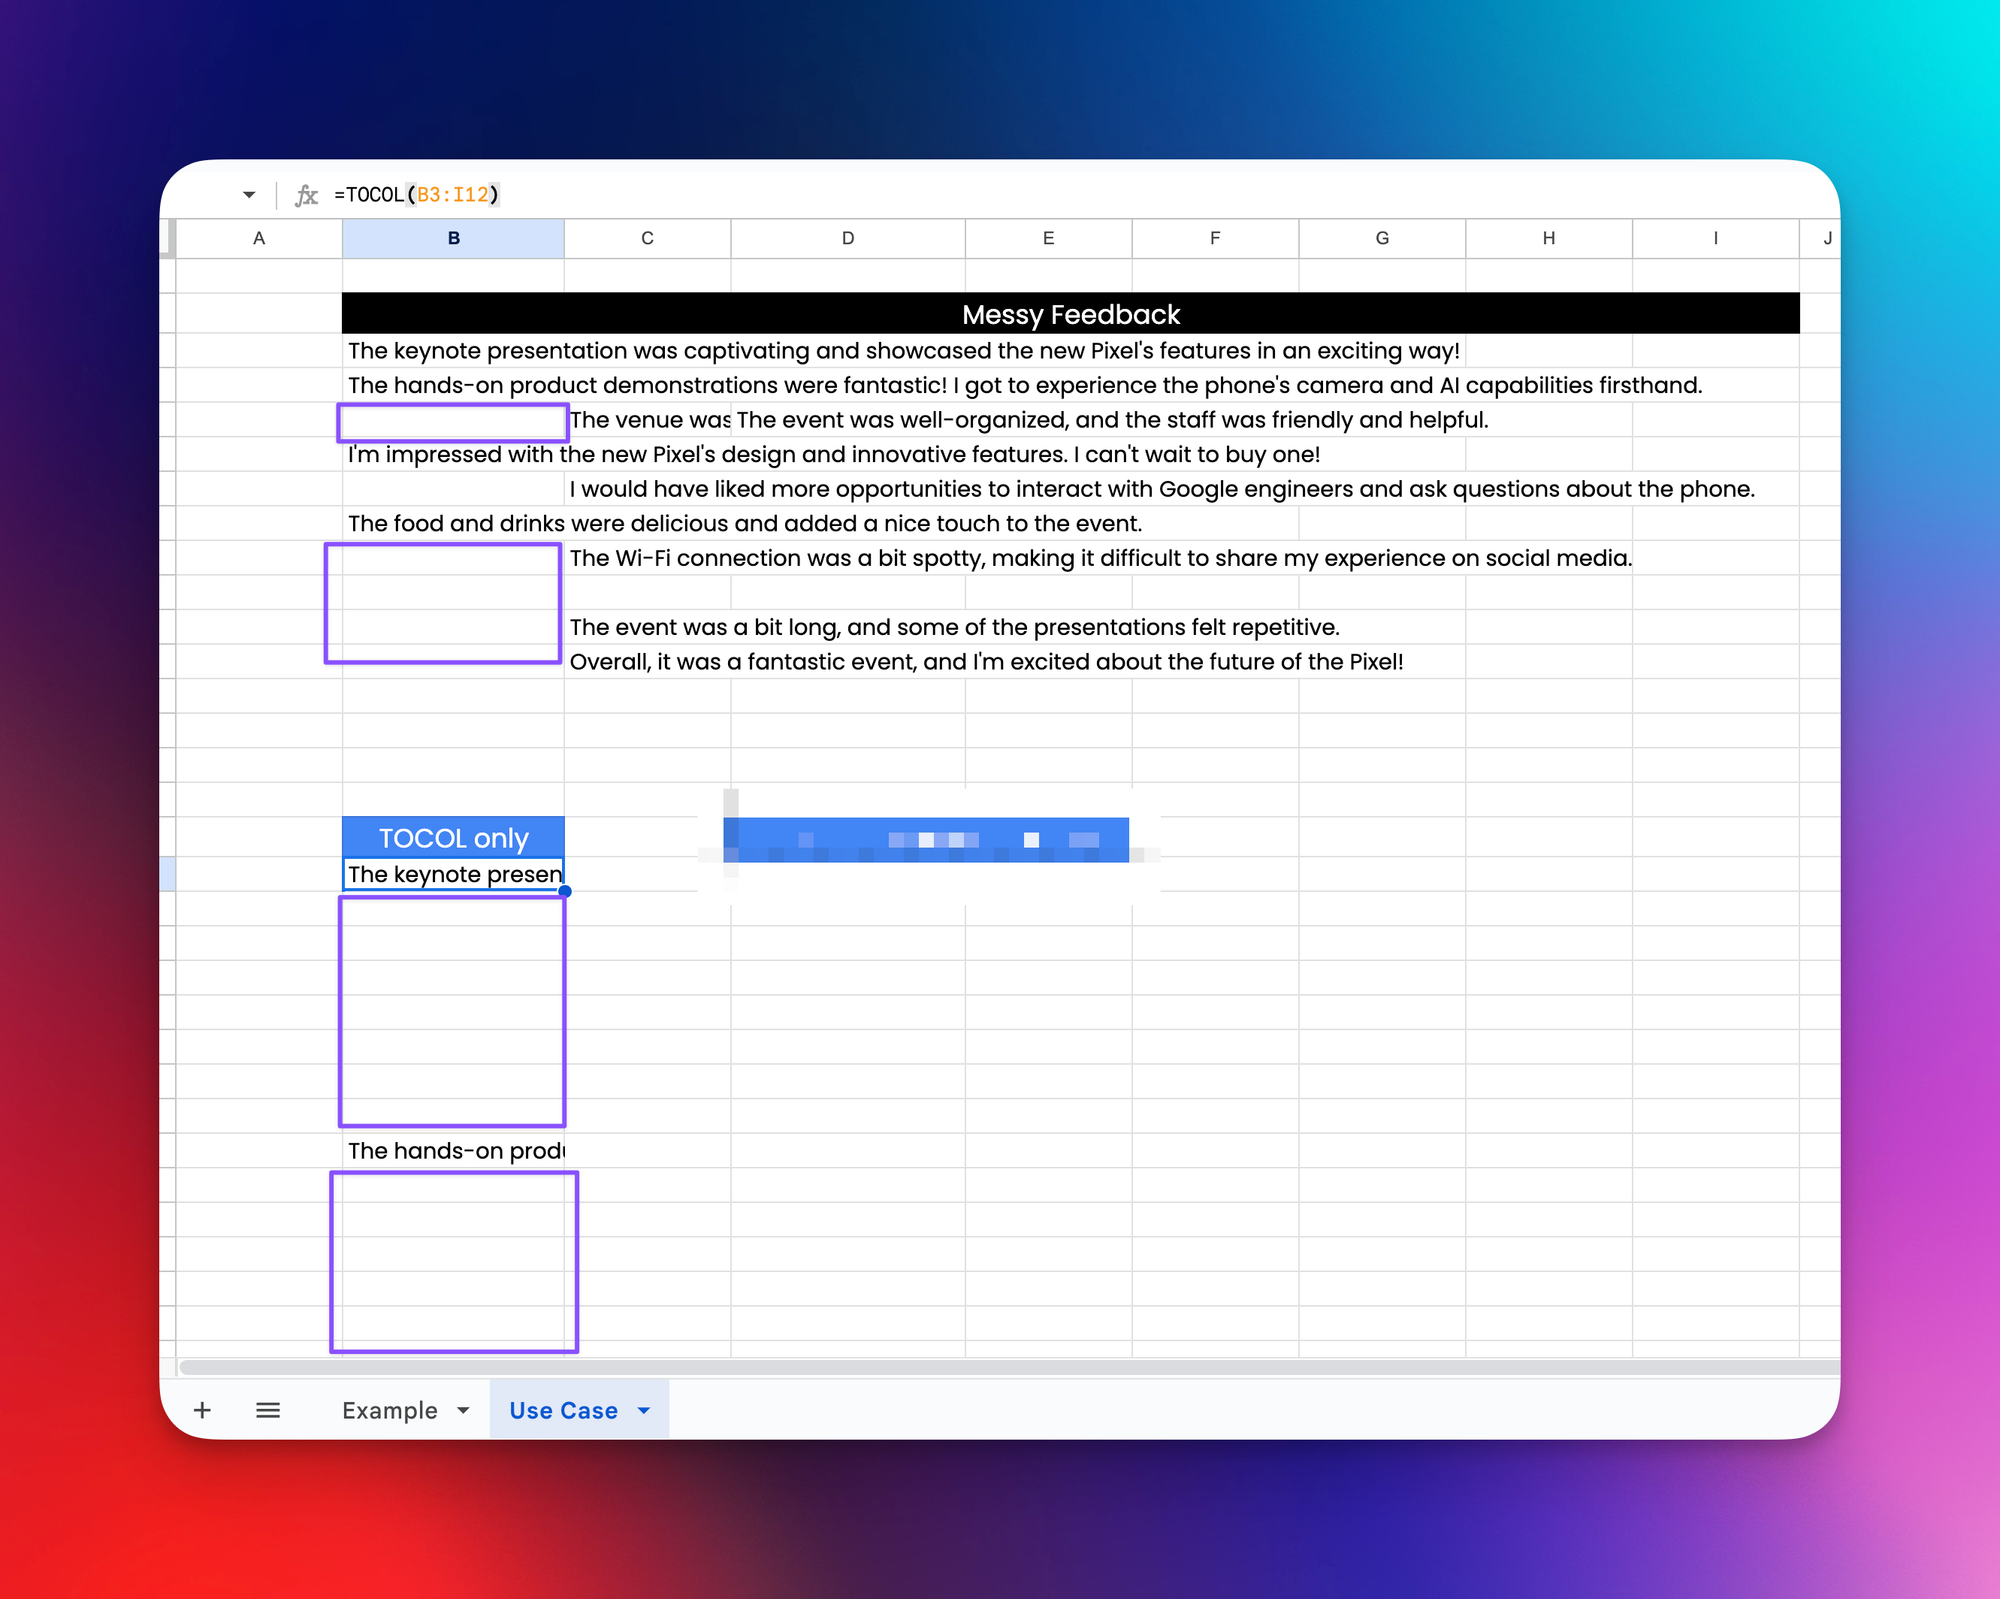Click in the formula bar TOCOL formula

pyautogui.click(x=417, y=195)
